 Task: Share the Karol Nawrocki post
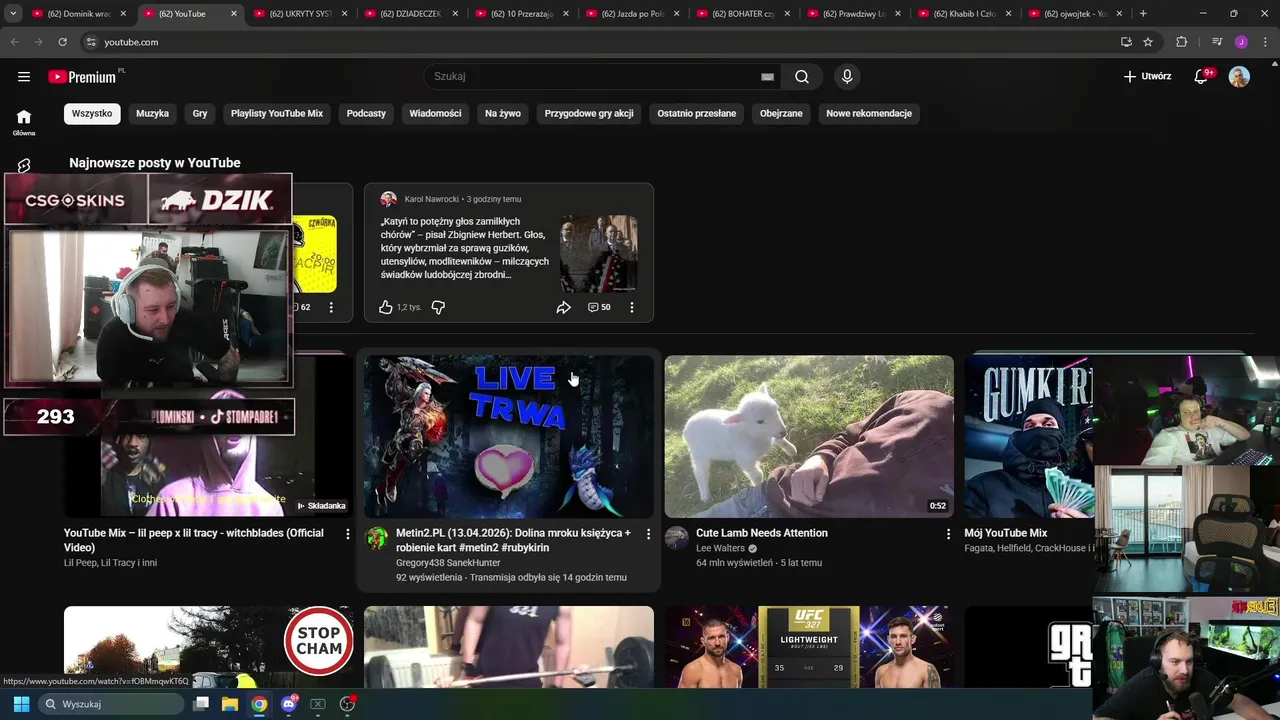563,307
